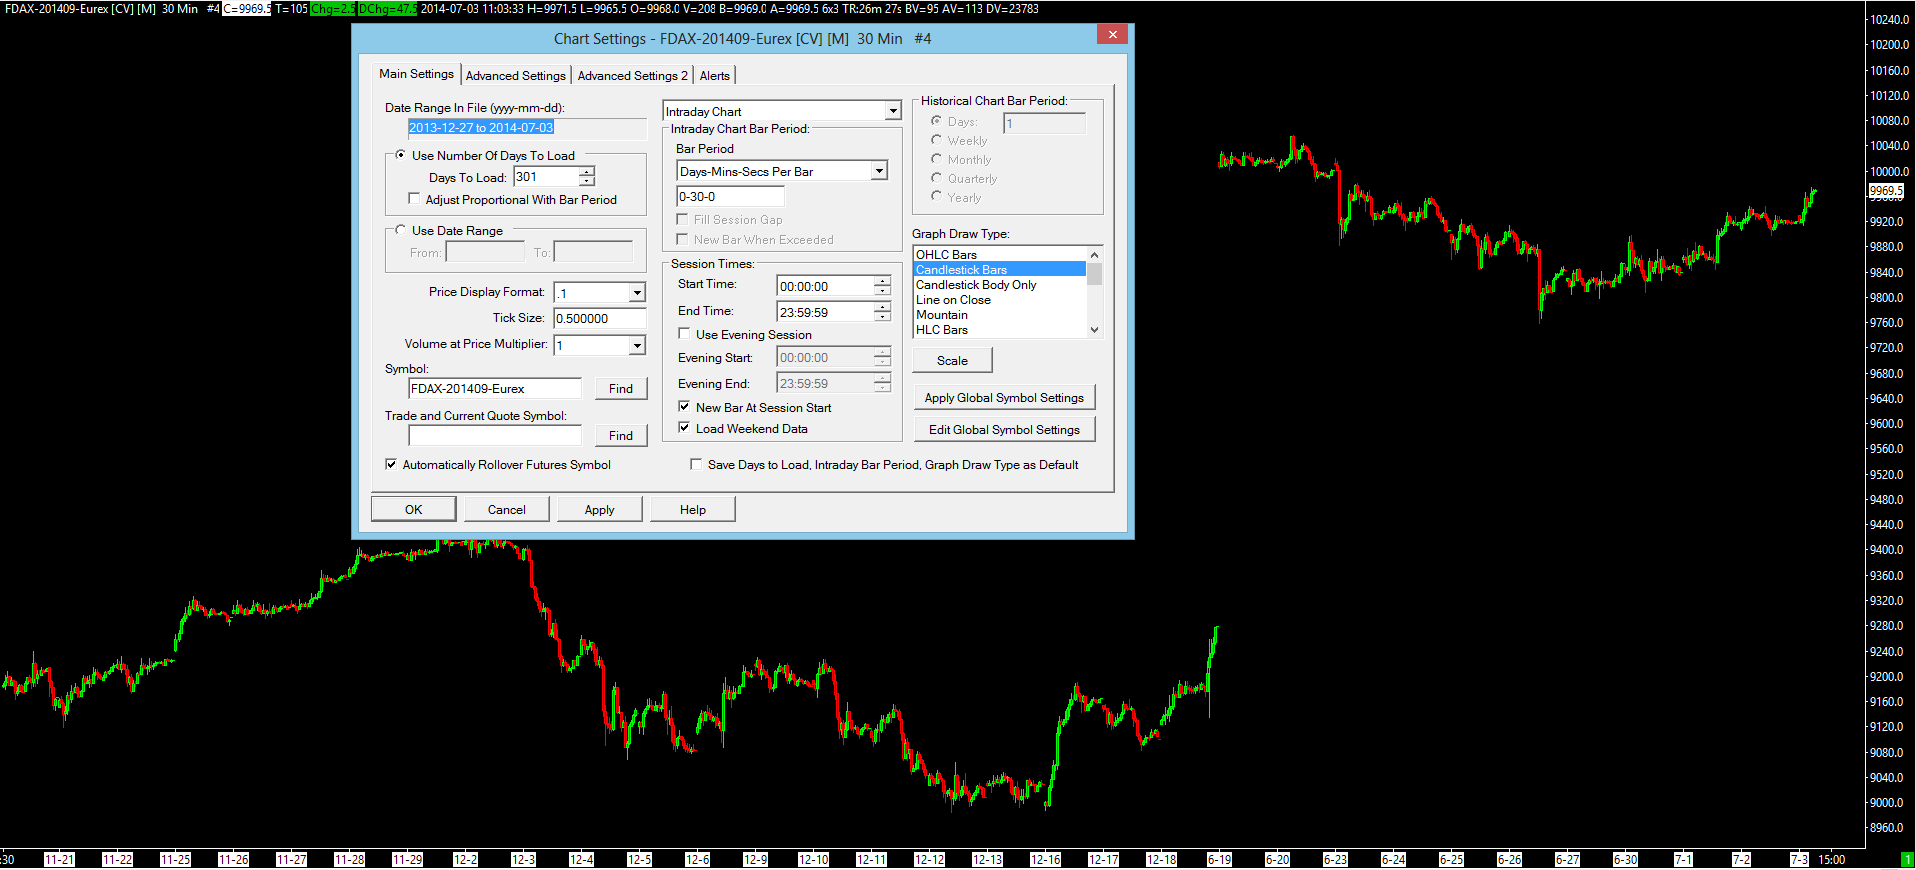Open the Intraday Chart type dropdown
The height and width of the screenshot is (870, 1916).
(893, 111)
